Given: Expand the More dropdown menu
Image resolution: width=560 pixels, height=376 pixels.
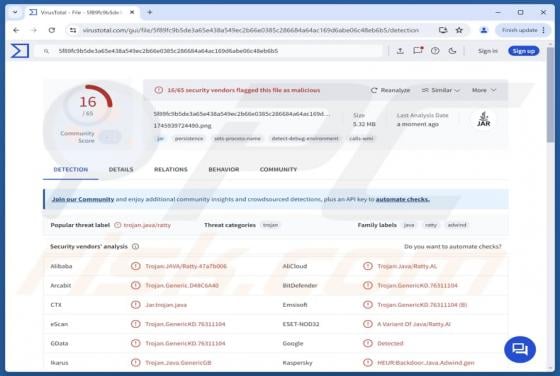Looking at the screenshot, I should [484, 90].
